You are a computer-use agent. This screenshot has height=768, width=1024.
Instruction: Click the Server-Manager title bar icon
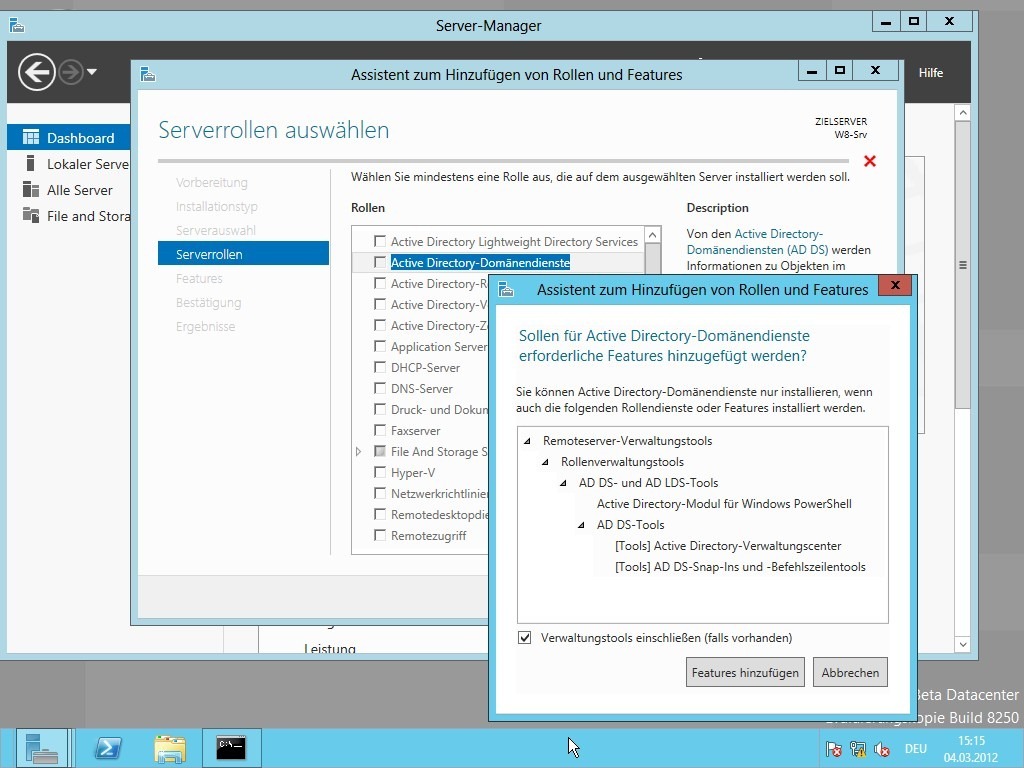pos(17,25)
